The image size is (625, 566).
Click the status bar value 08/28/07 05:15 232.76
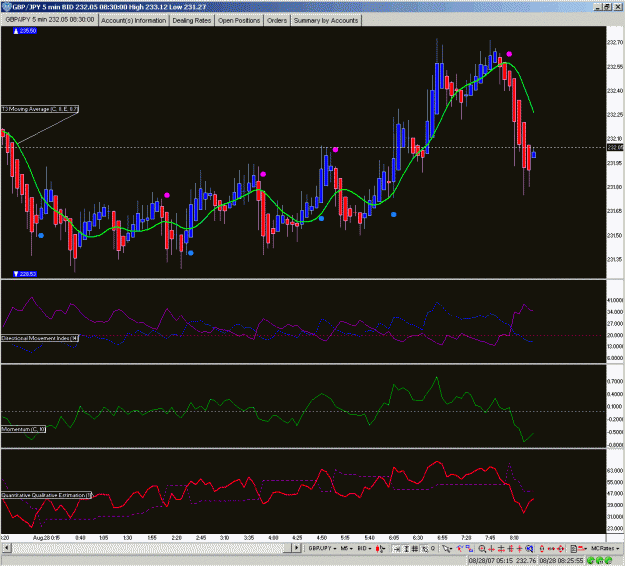[x=502, y=560]
